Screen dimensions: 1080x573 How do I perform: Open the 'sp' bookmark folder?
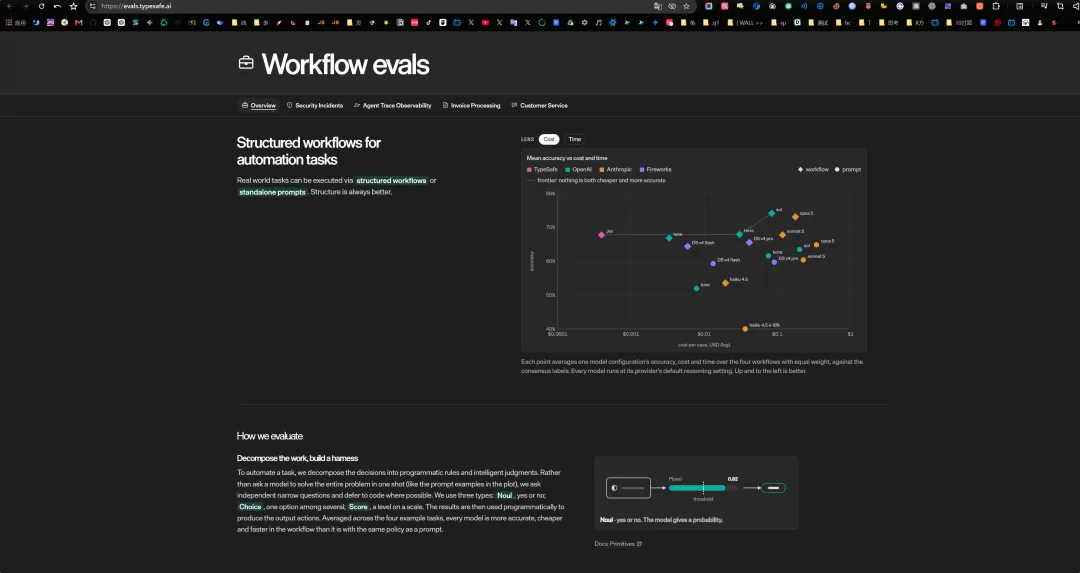click(778, 23)
